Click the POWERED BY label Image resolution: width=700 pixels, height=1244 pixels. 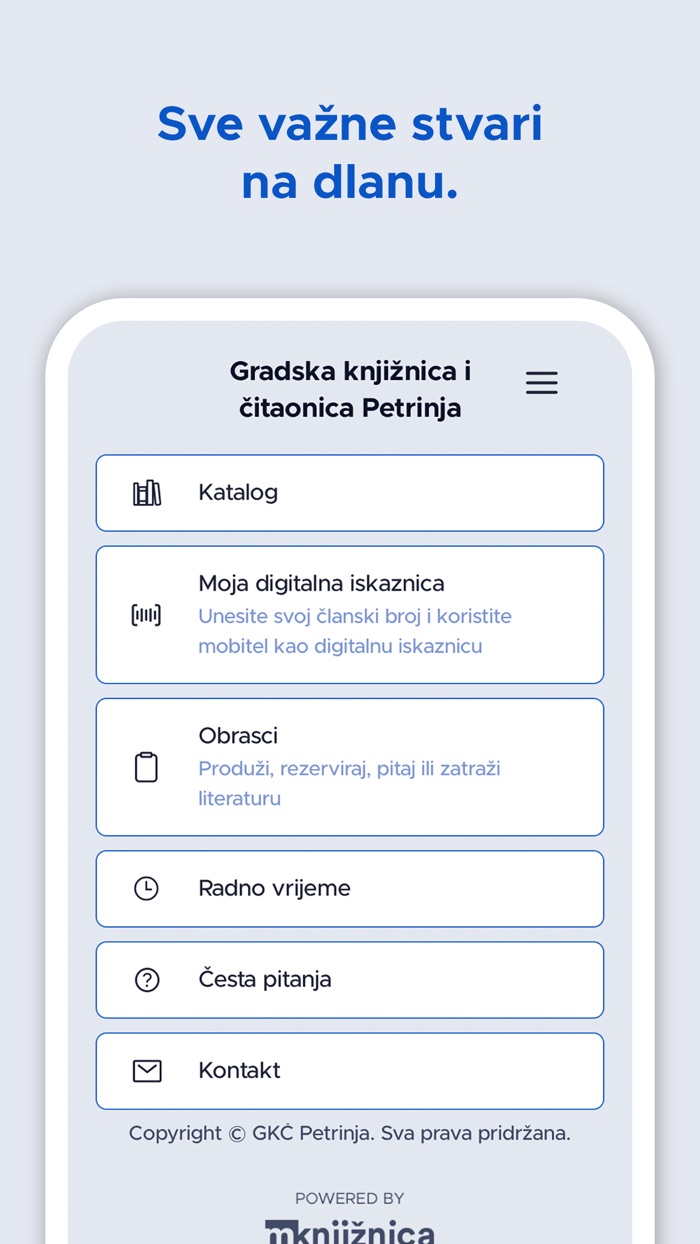pos(349,1198)
